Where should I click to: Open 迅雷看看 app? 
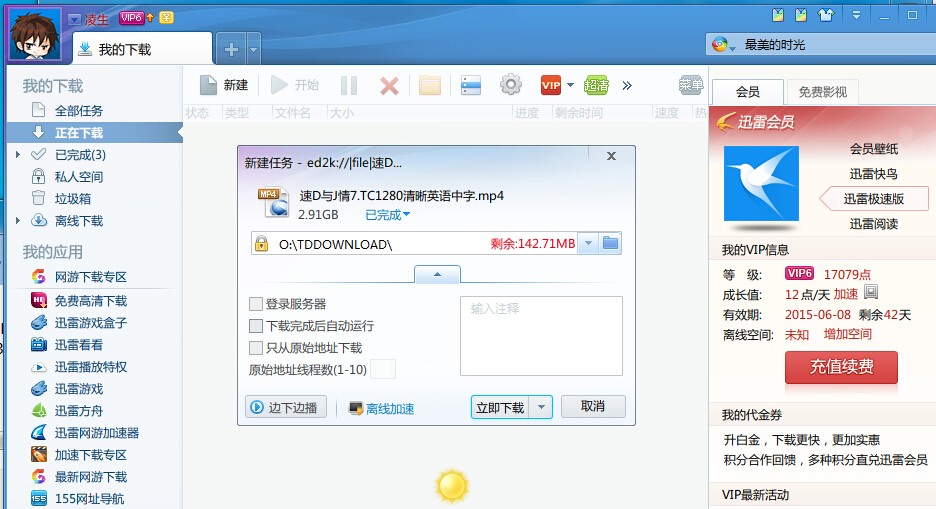pos(79,345)
